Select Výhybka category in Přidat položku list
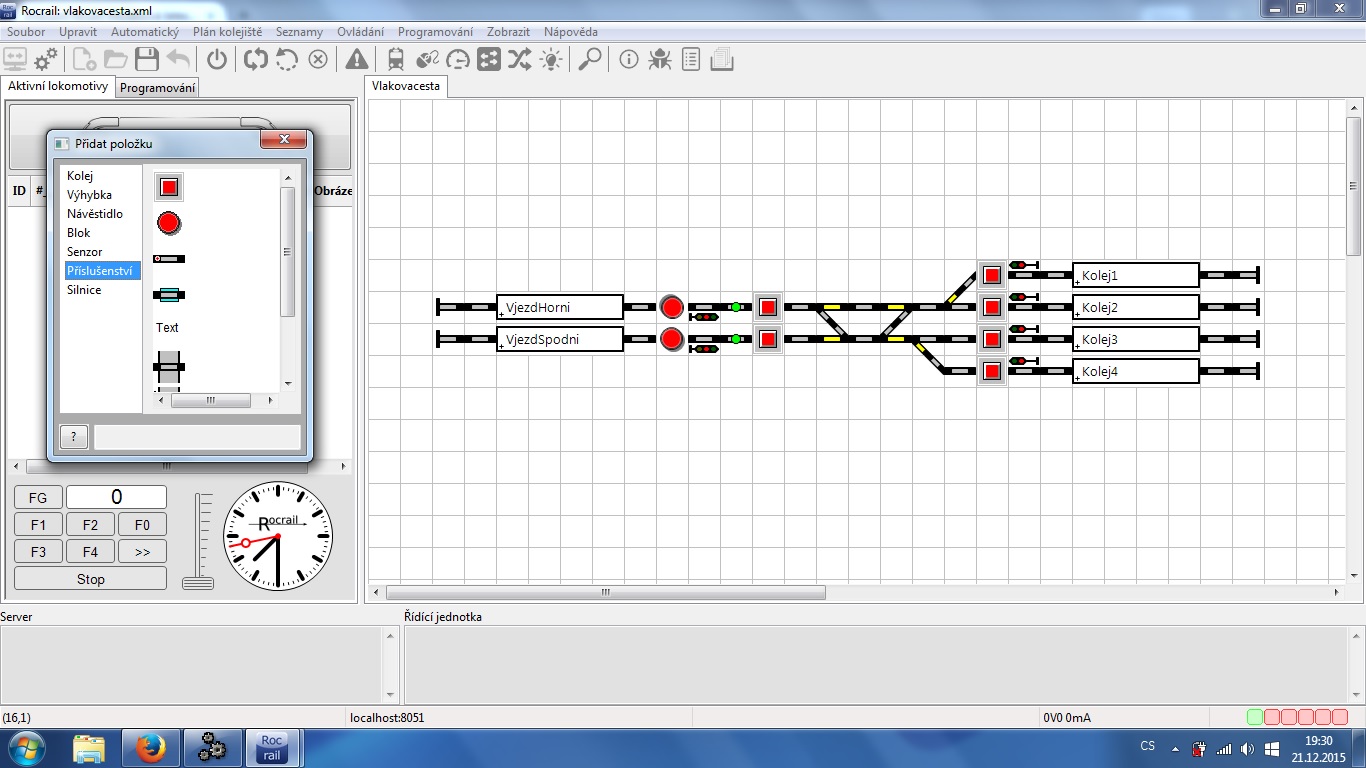 [x=89, y=195]
